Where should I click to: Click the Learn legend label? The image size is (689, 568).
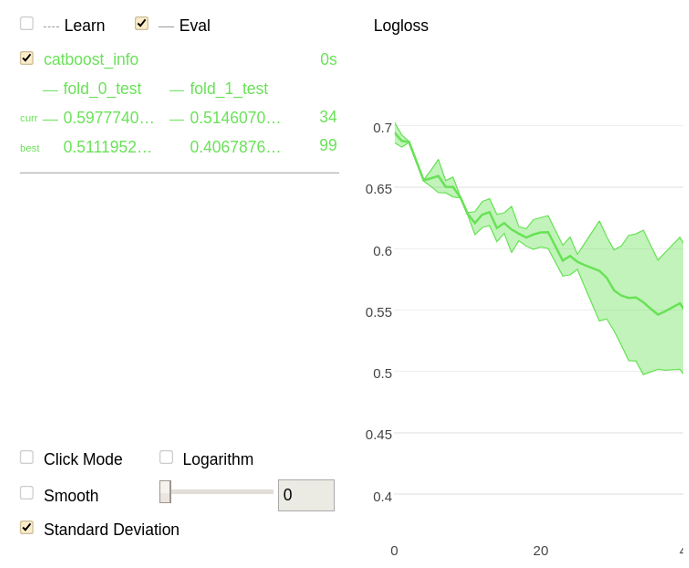[84, 26]
